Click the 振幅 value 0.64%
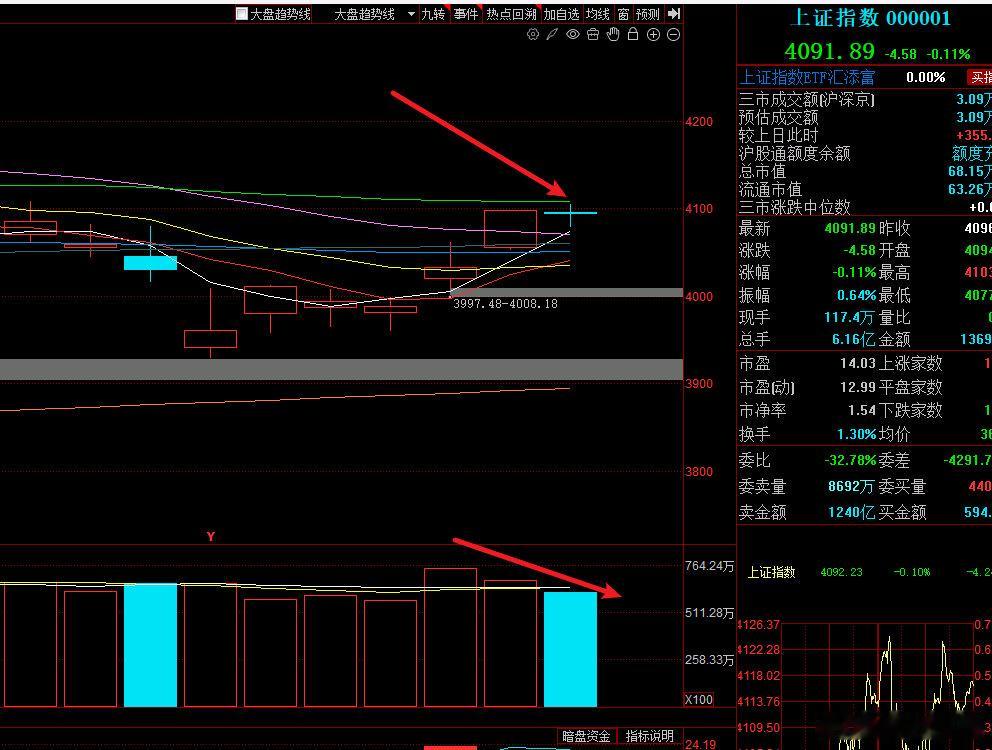Screen dimensions: 992x750 [856, 295]
